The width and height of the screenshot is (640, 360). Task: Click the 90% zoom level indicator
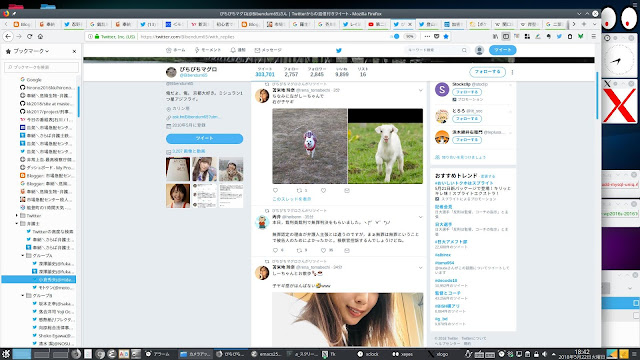[409, 36]
